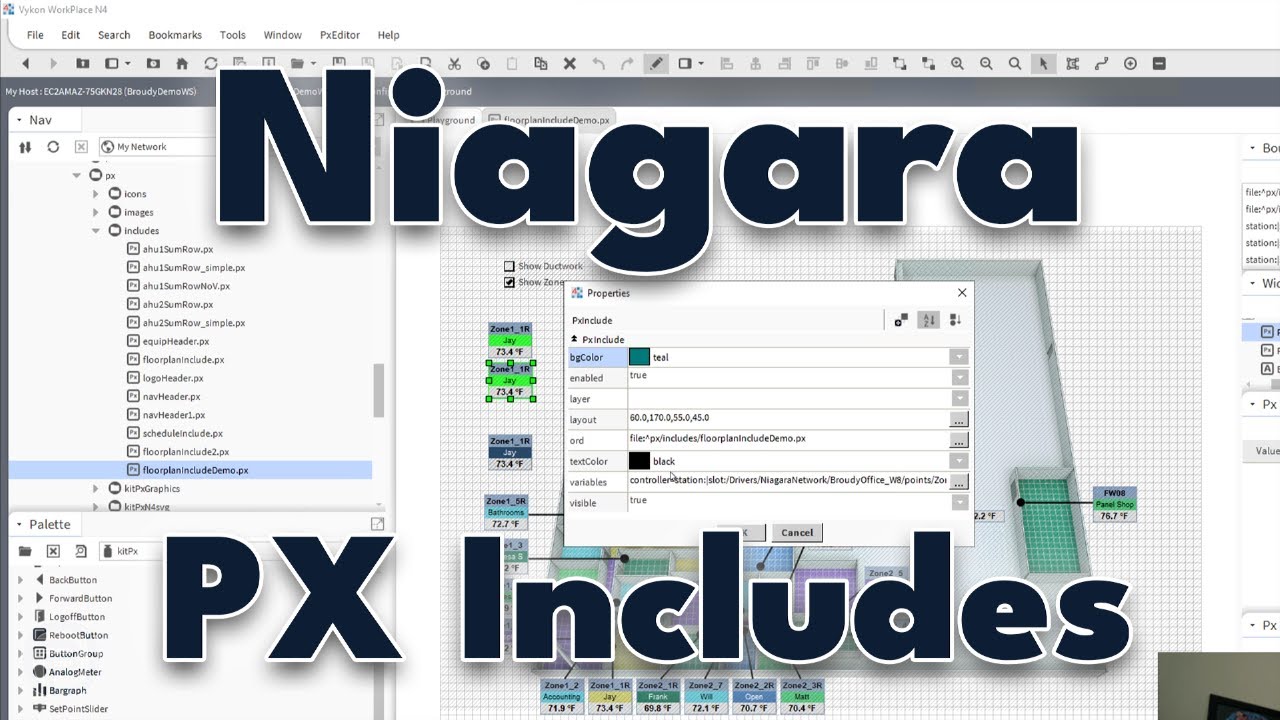The image size is (1280, 720).
Task: Click the Back navigation arrow in toolbar
Action: (26, 63)
